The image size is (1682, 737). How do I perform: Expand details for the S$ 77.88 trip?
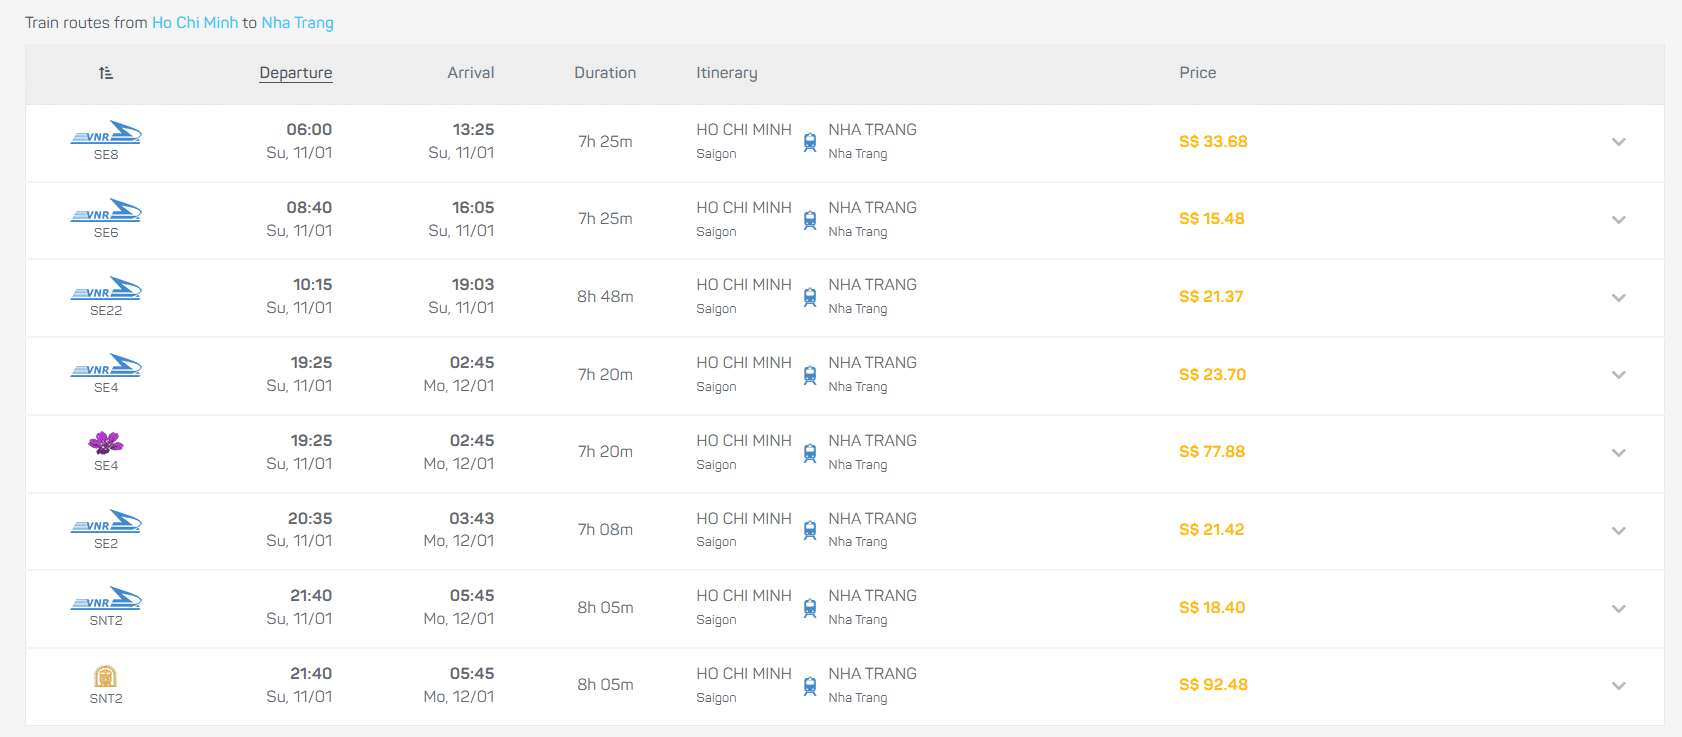tap(1618, 453)
